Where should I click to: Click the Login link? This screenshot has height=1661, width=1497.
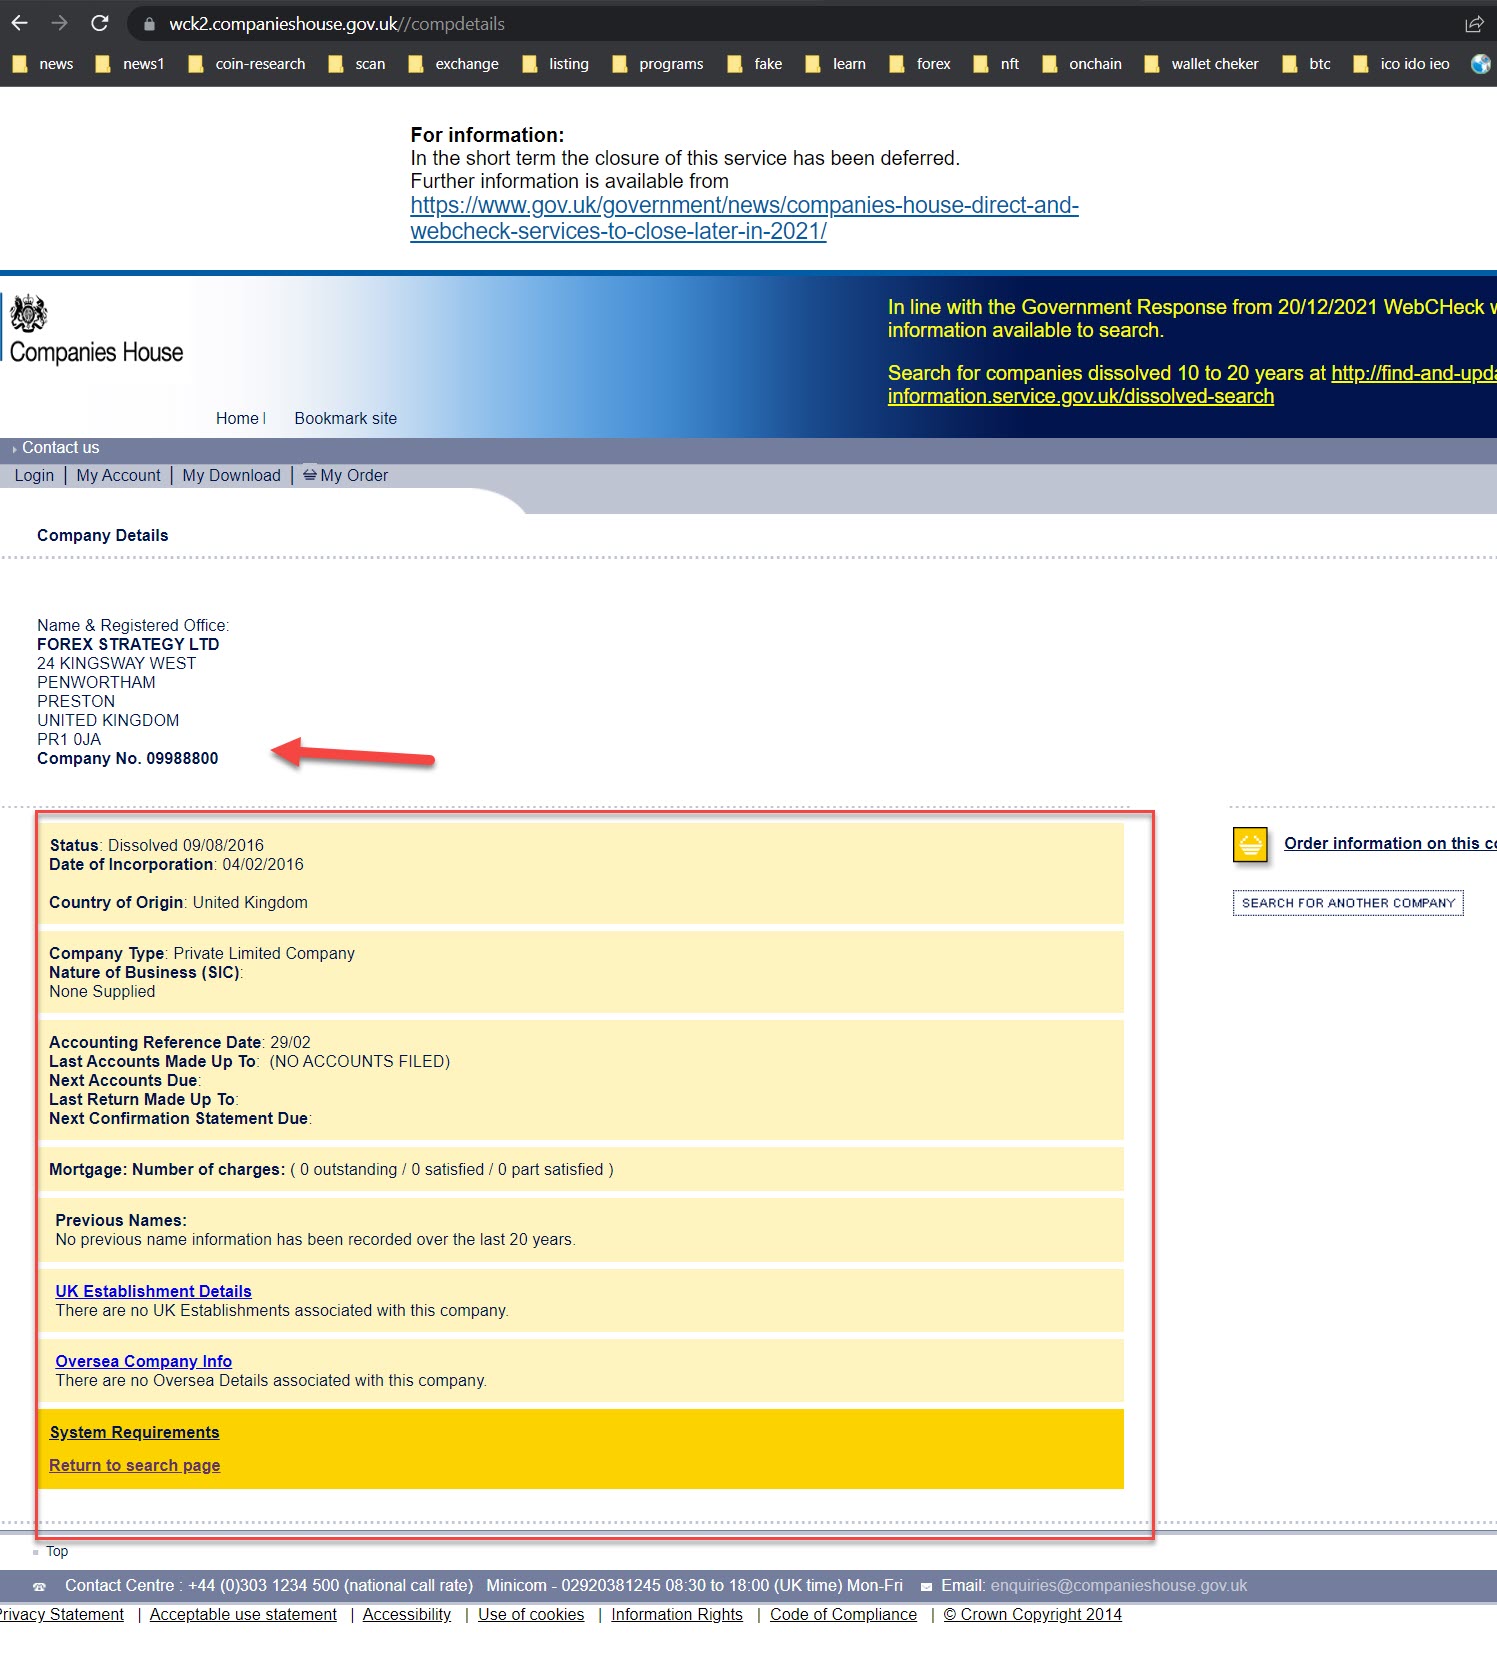click(x=34, y=475)
